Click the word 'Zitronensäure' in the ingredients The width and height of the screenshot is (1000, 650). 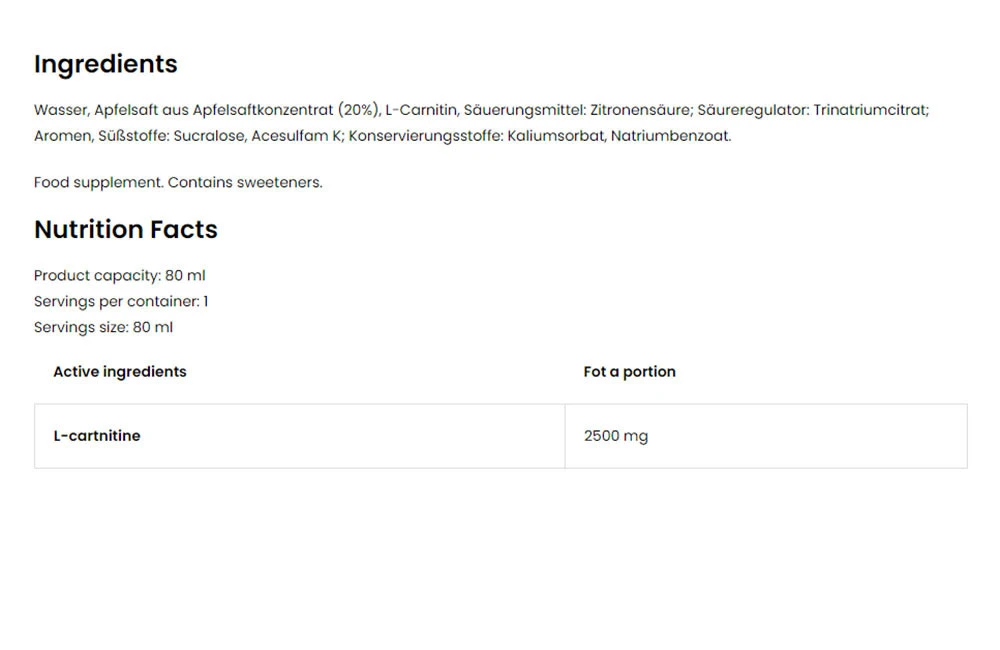(639, 110)
